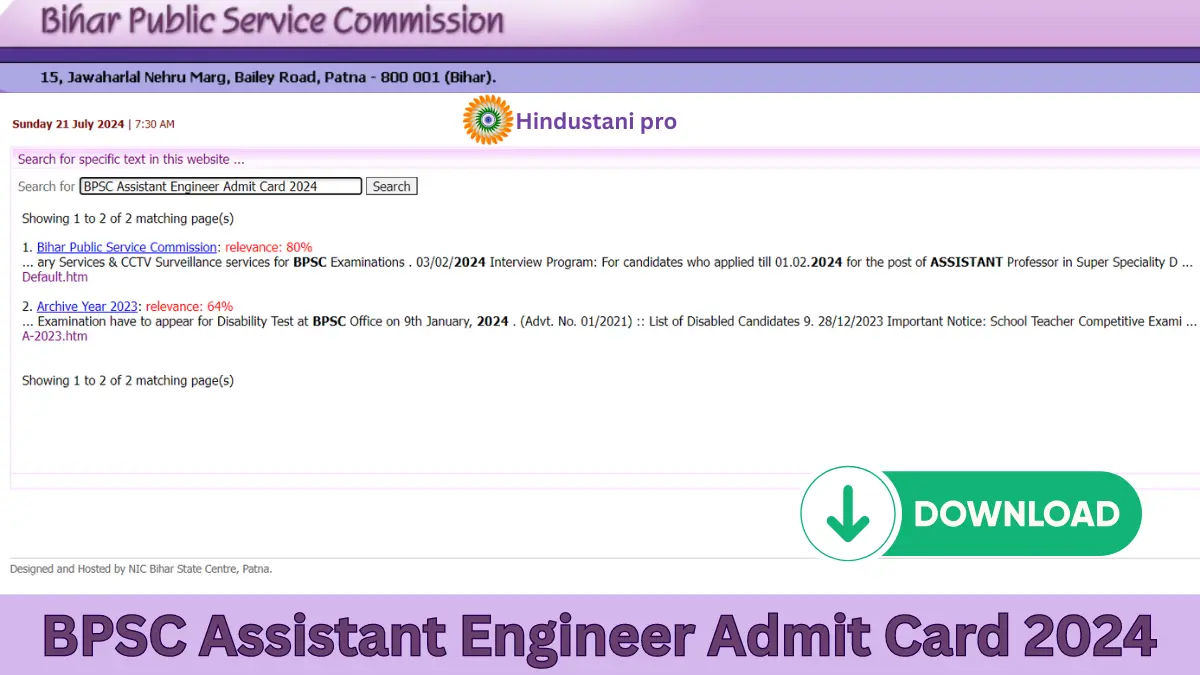Click the Hindustani pro chakra logo icon
Viewport: 1200px width, 675px height.
pyautogui.click(x=488, y=120)
